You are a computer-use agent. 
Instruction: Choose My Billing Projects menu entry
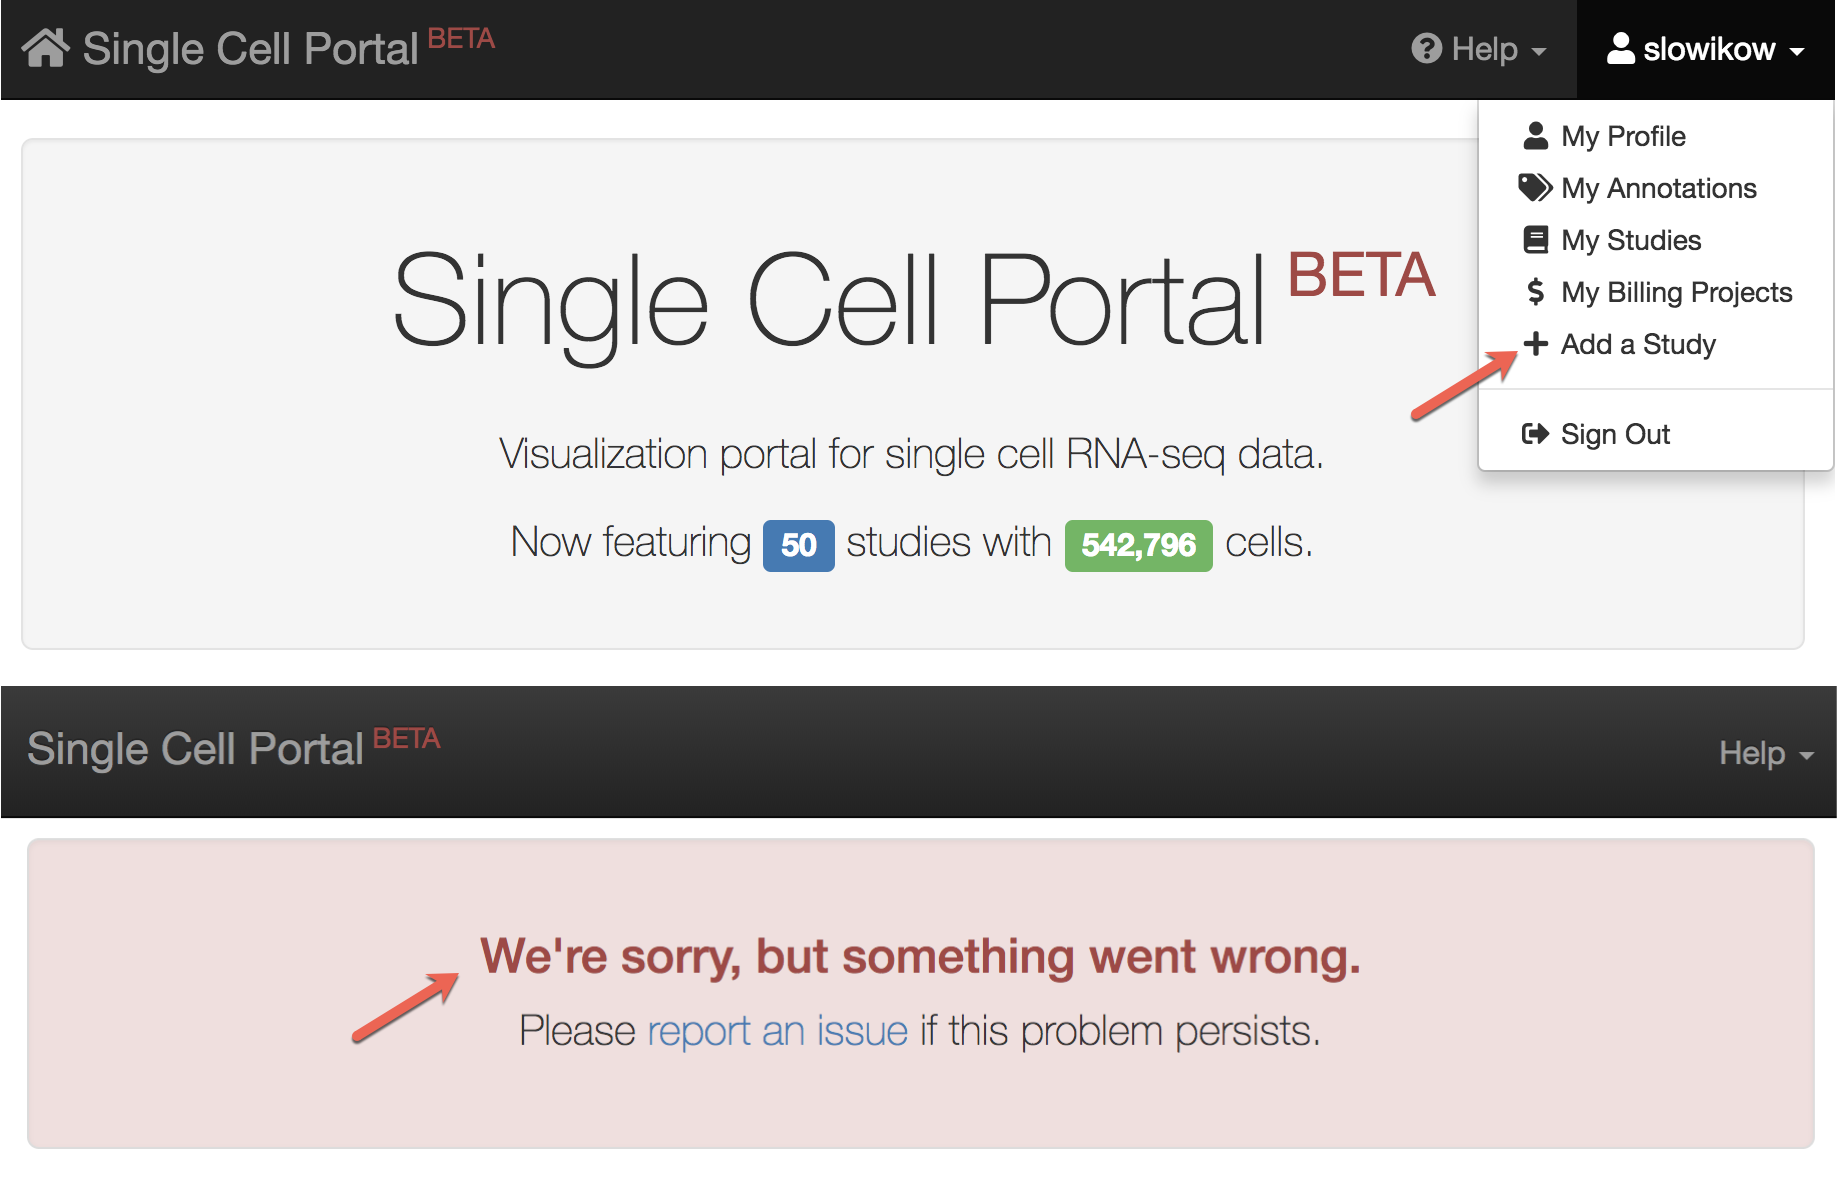(1677, 291)
